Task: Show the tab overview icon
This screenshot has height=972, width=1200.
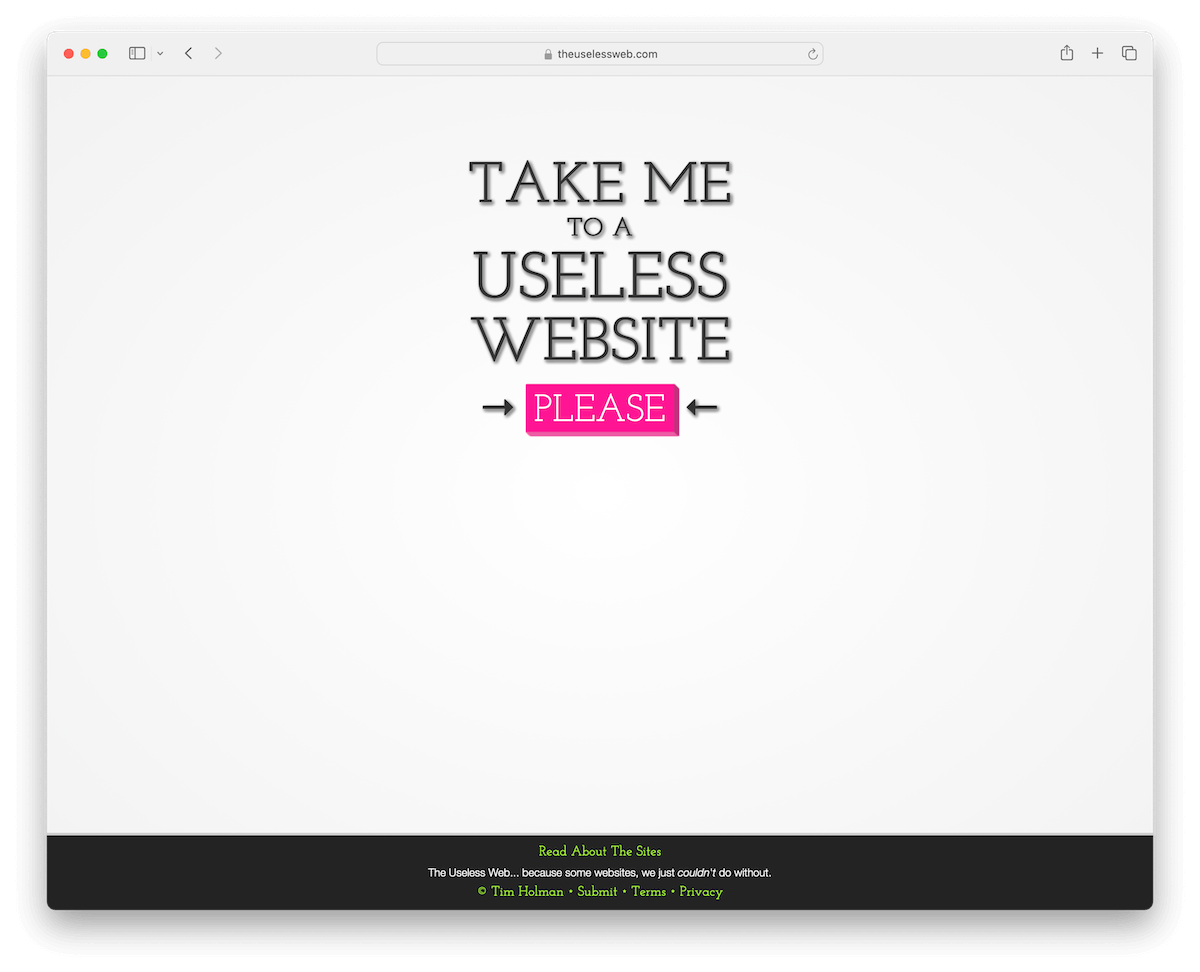Action: pos(1129,53)
